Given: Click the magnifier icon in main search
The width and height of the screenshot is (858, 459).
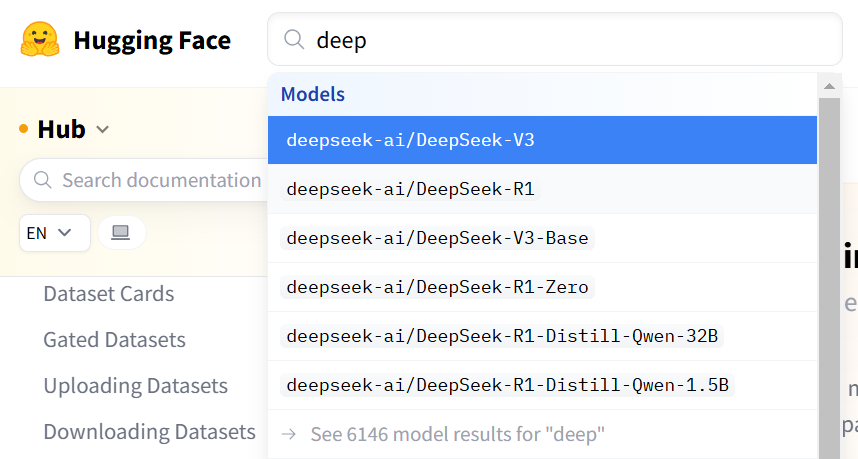Looking at the screenshot, I should point(294,39).
